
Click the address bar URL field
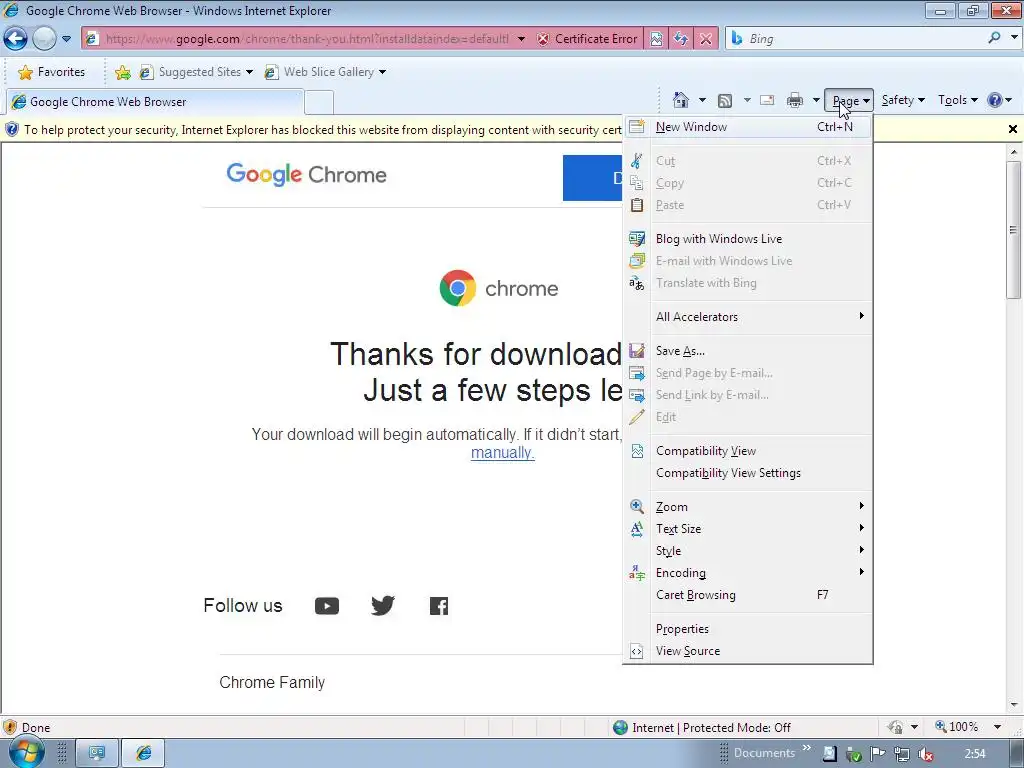click(307, 39)
